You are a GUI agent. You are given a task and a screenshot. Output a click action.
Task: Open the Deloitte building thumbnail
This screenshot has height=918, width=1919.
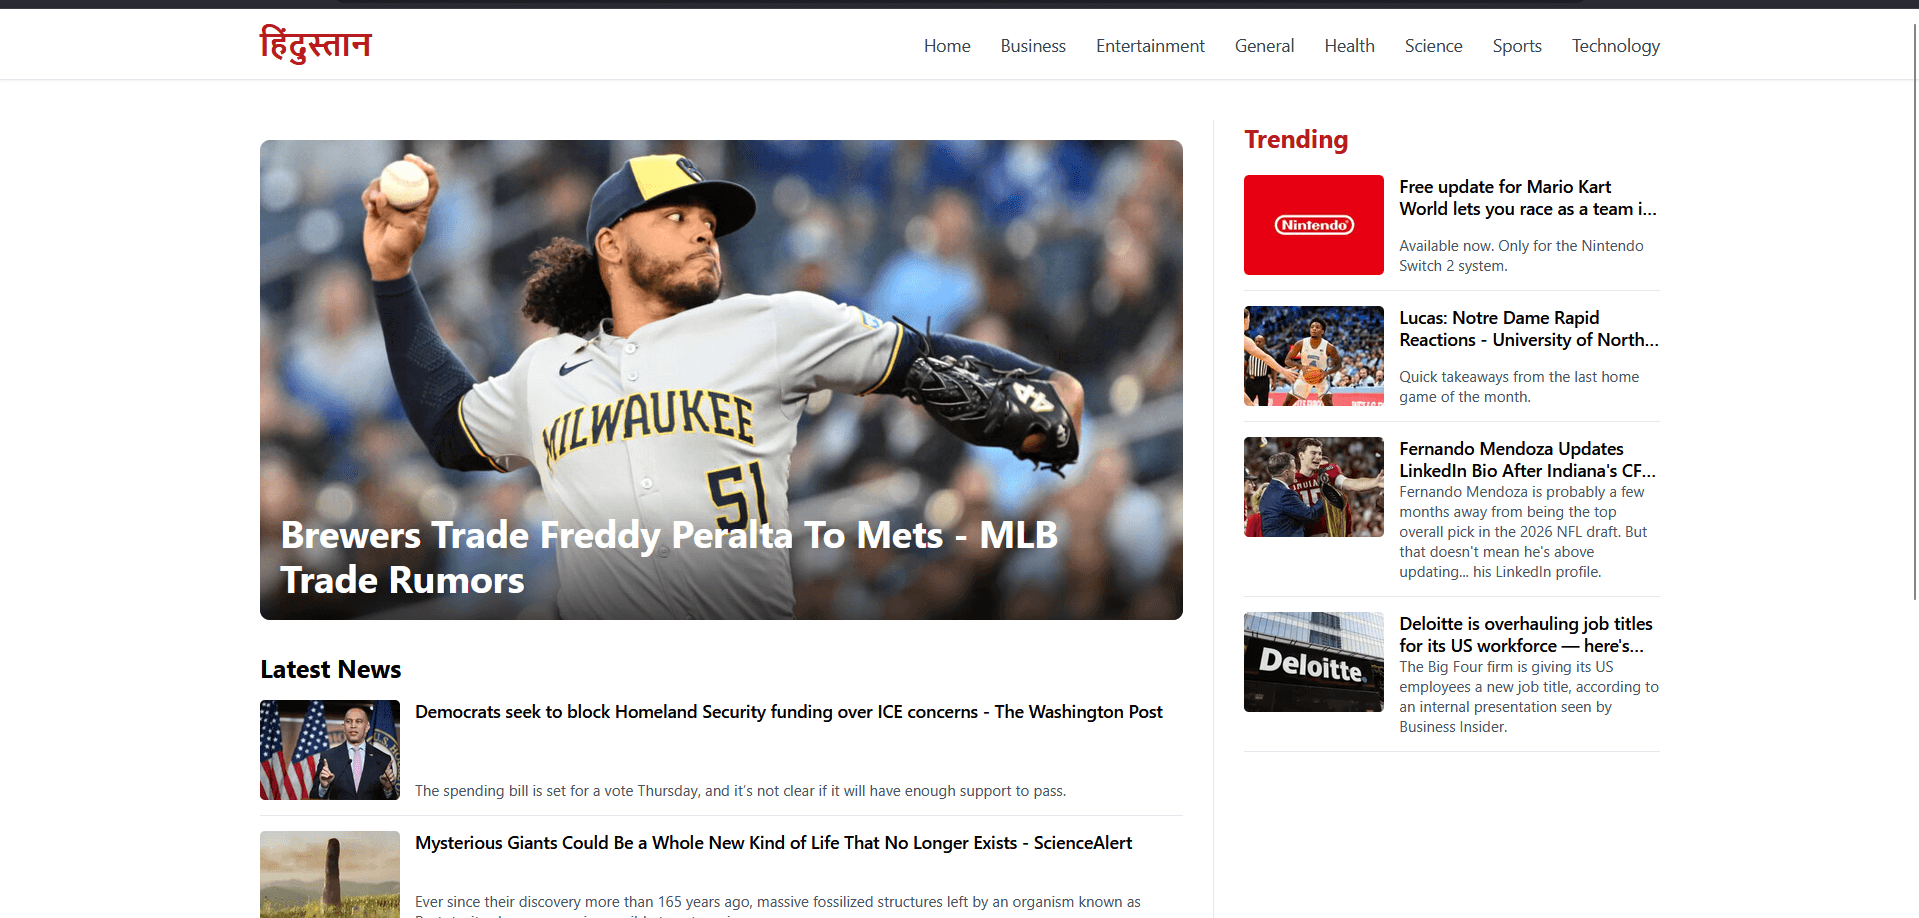pos(1313,662)
